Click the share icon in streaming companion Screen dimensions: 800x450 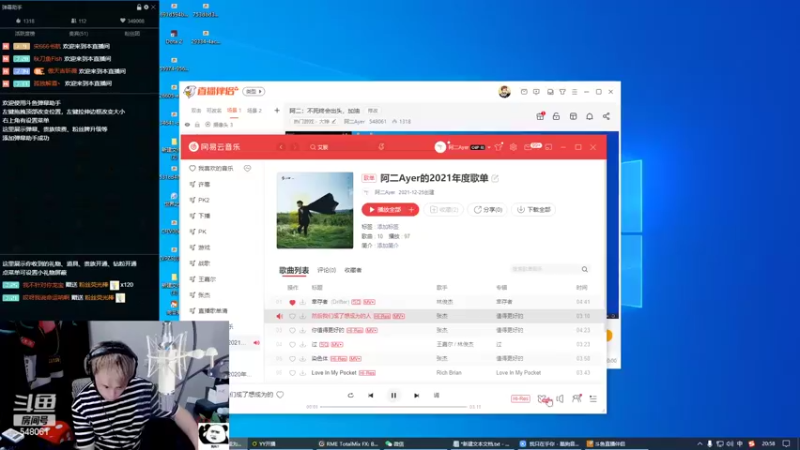[x=606, y=116]
